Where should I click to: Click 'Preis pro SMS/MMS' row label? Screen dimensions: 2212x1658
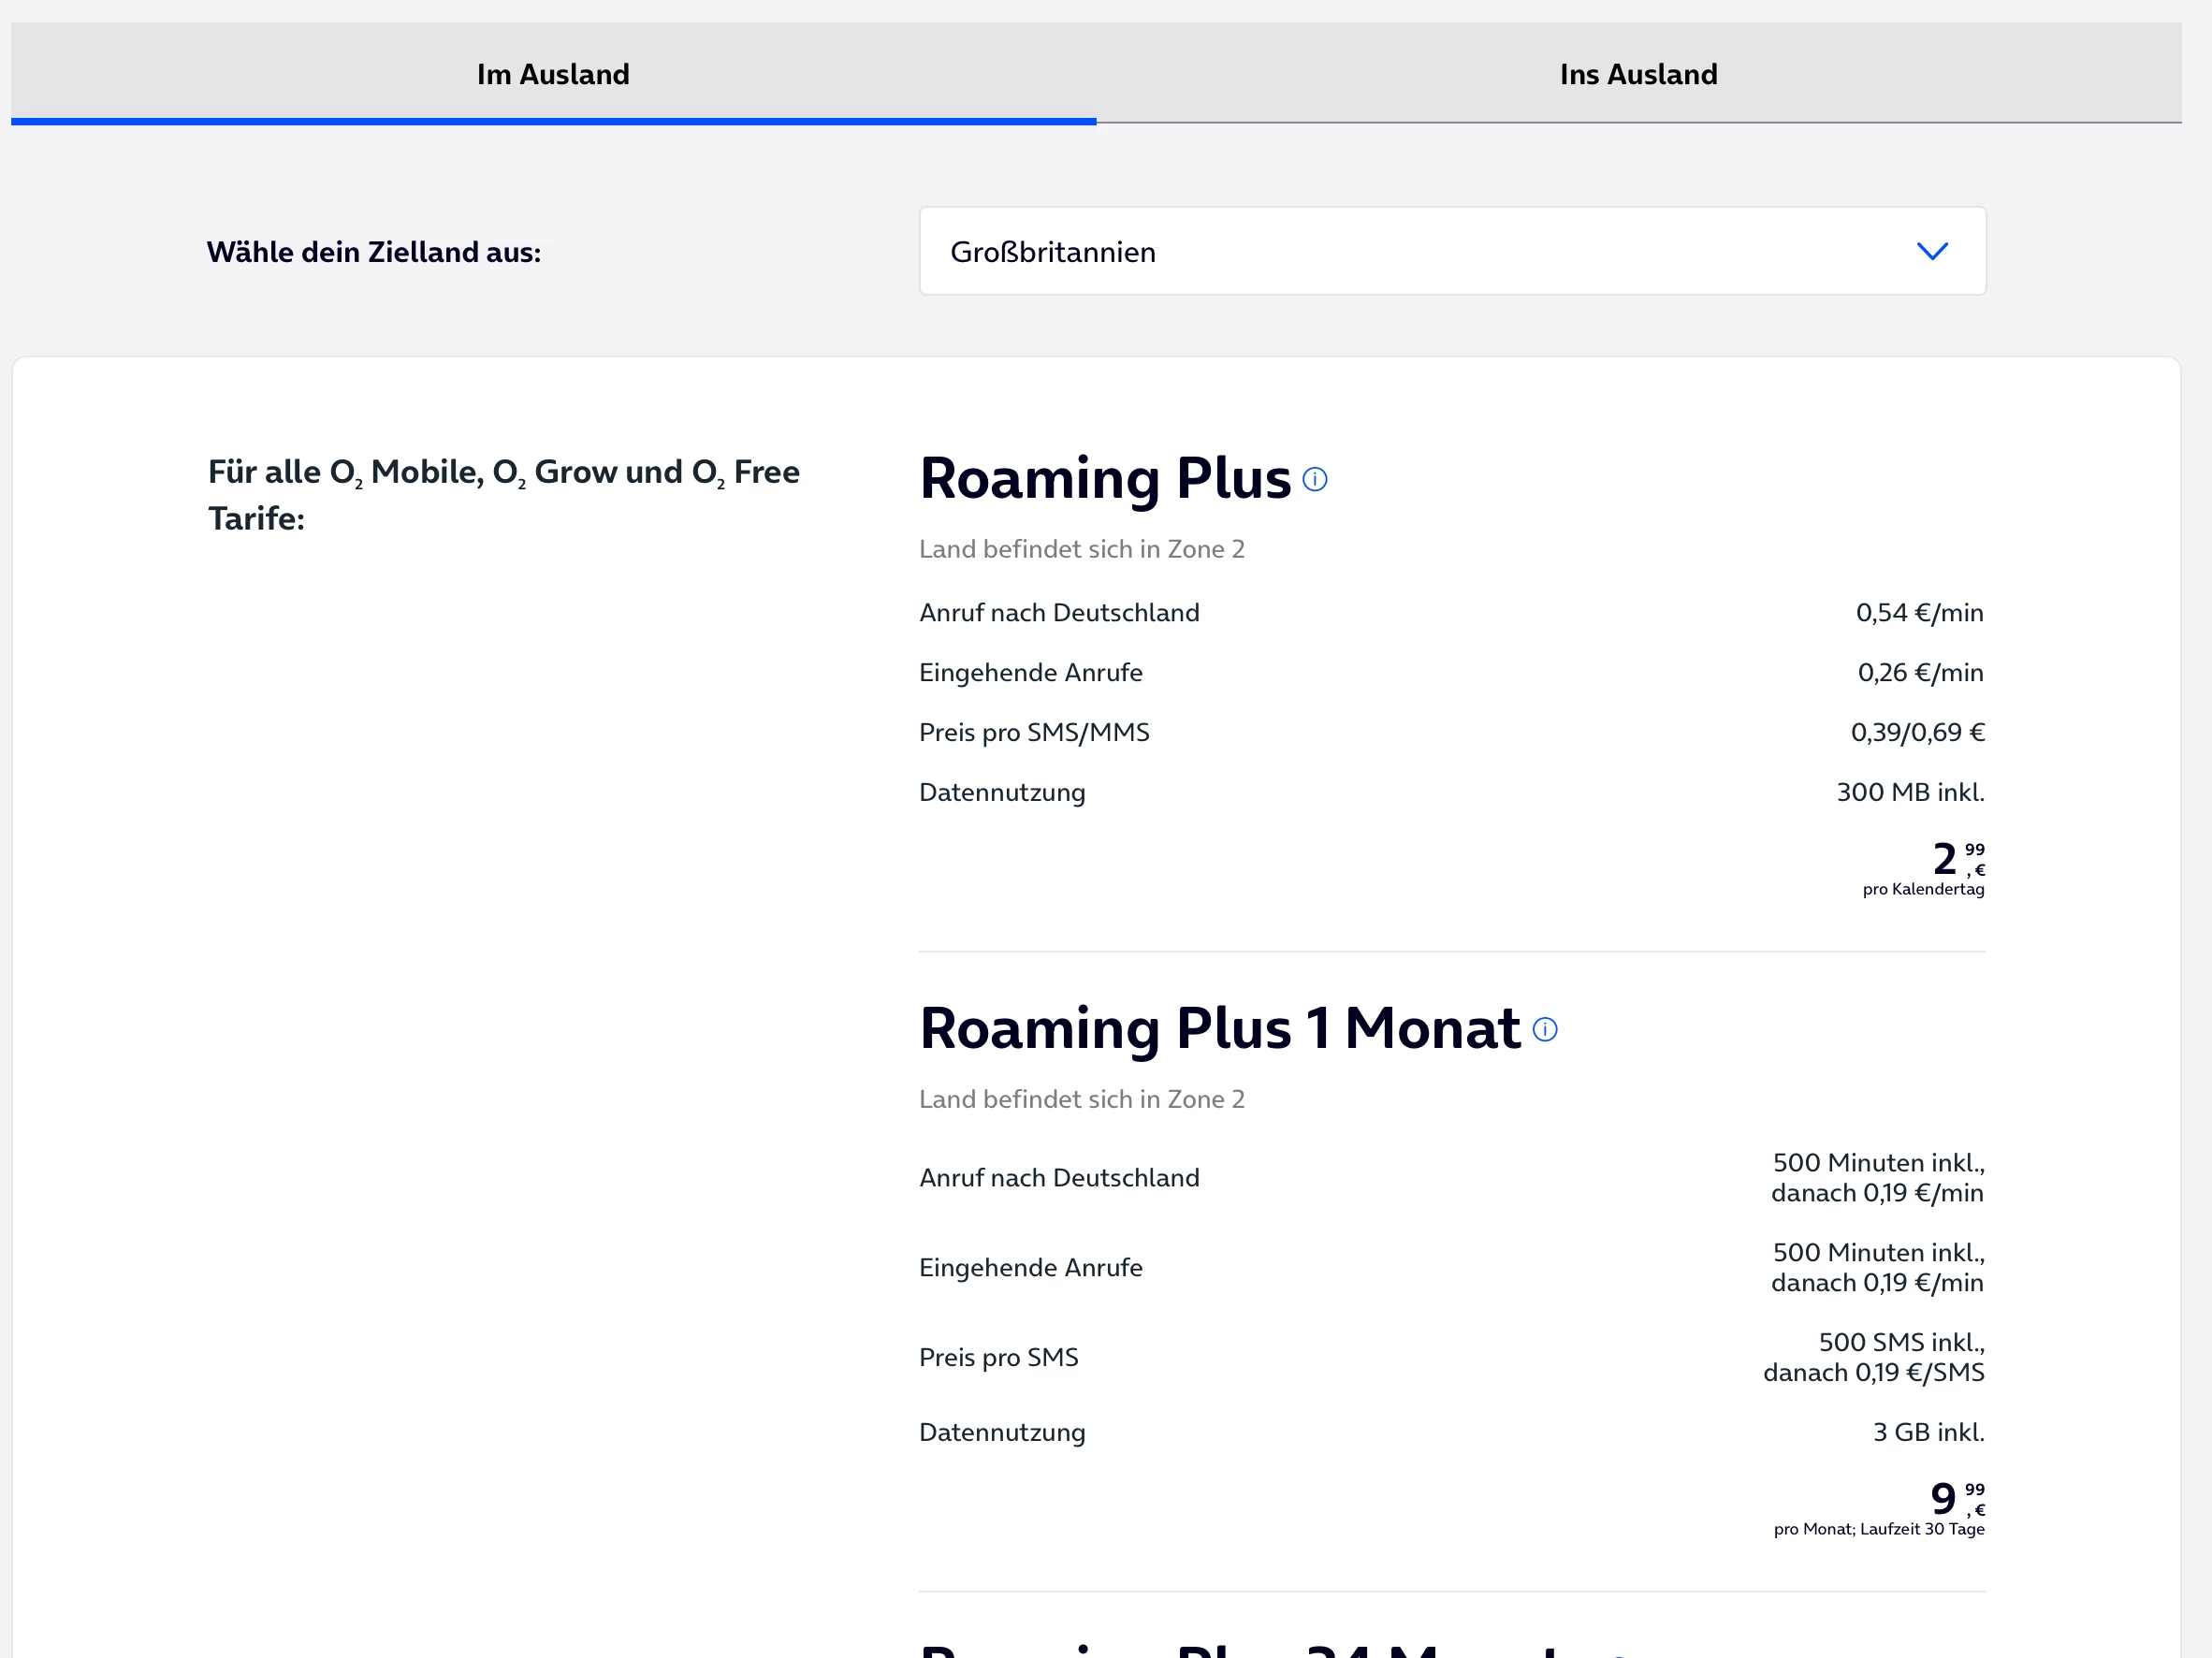click(x=1033, y=732)
